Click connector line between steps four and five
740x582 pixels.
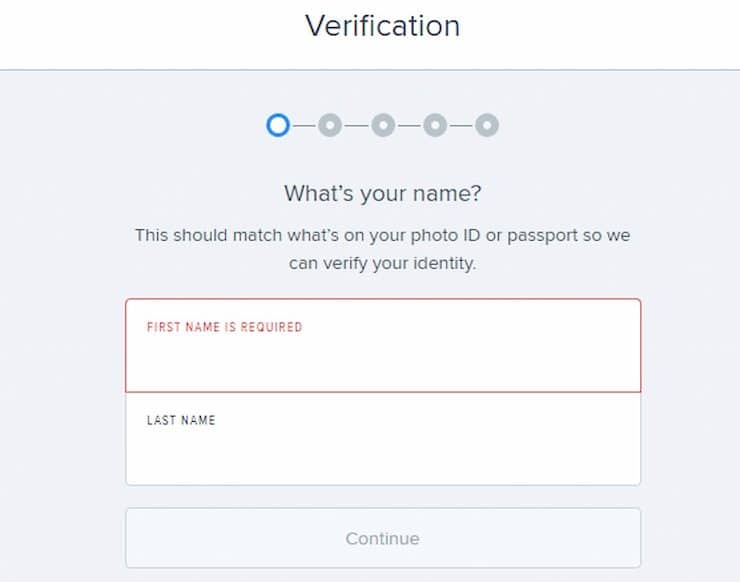(x=461, y=126)
